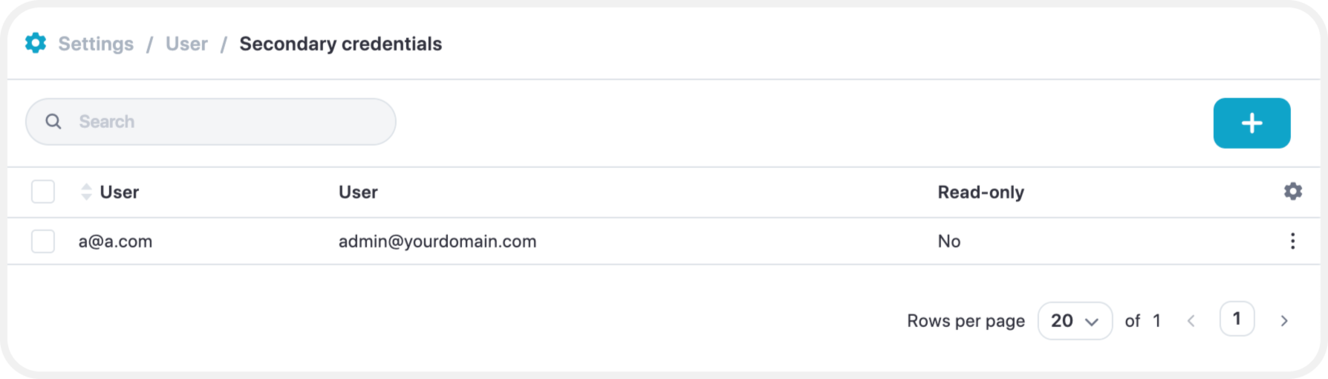The image size is (1328, 379).
Task: Go to previous page arrow
Action: [1191, 321]
